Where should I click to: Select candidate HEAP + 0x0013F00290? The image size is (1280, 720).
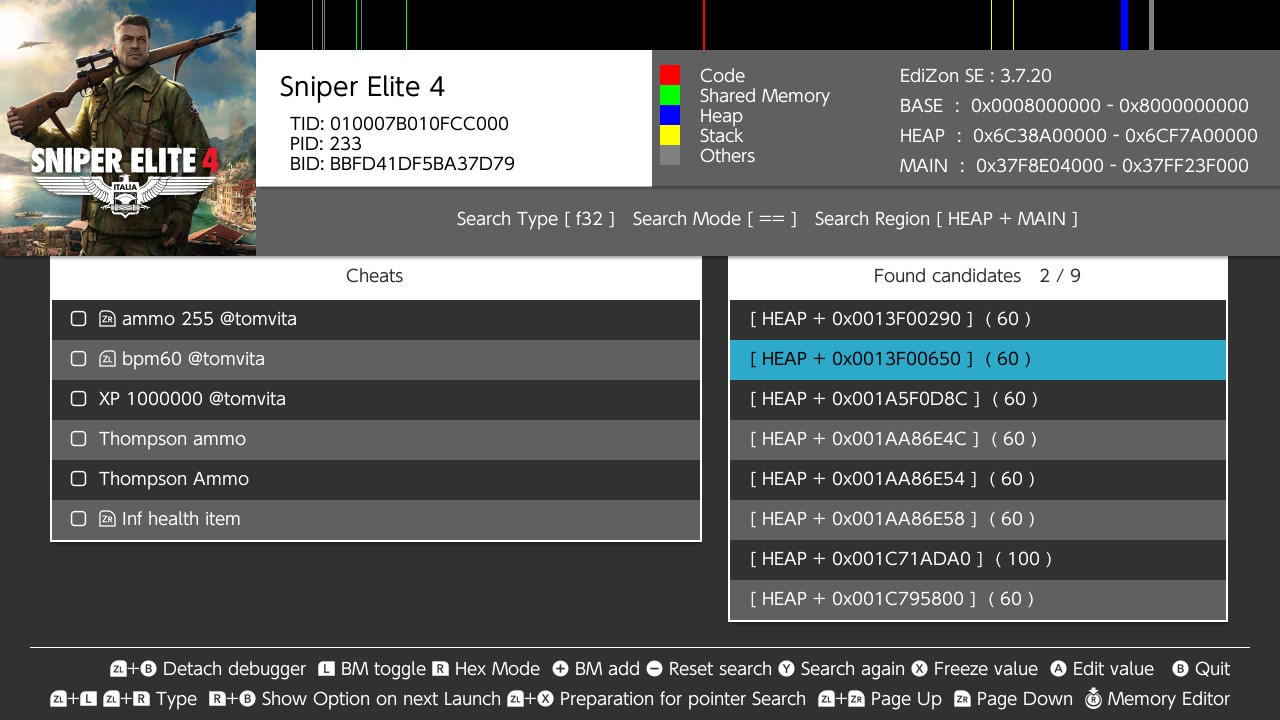978,319
